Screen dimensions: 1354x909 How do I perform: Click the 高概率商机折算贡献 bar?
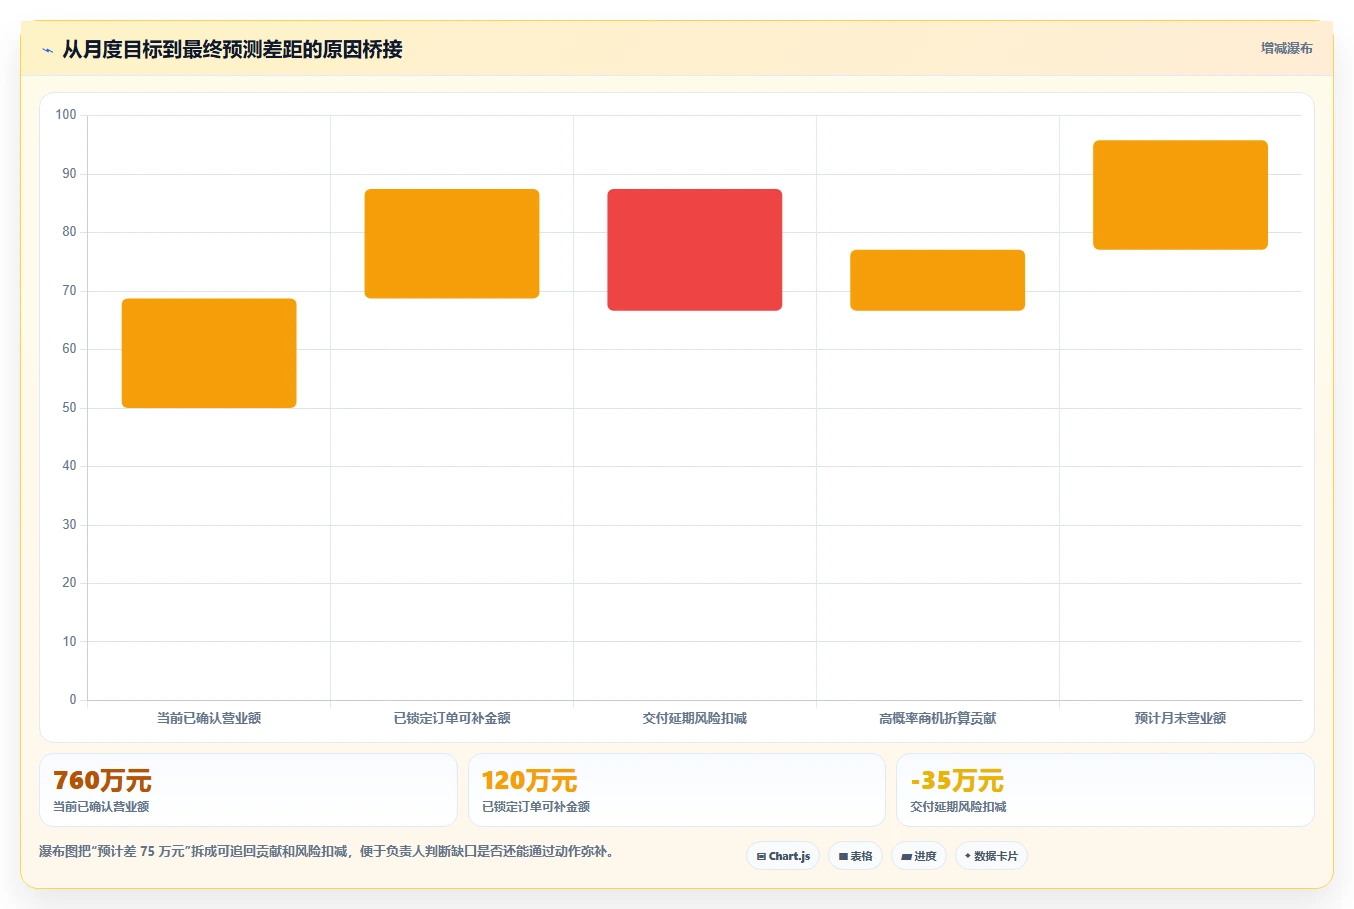tap(938, 280)
